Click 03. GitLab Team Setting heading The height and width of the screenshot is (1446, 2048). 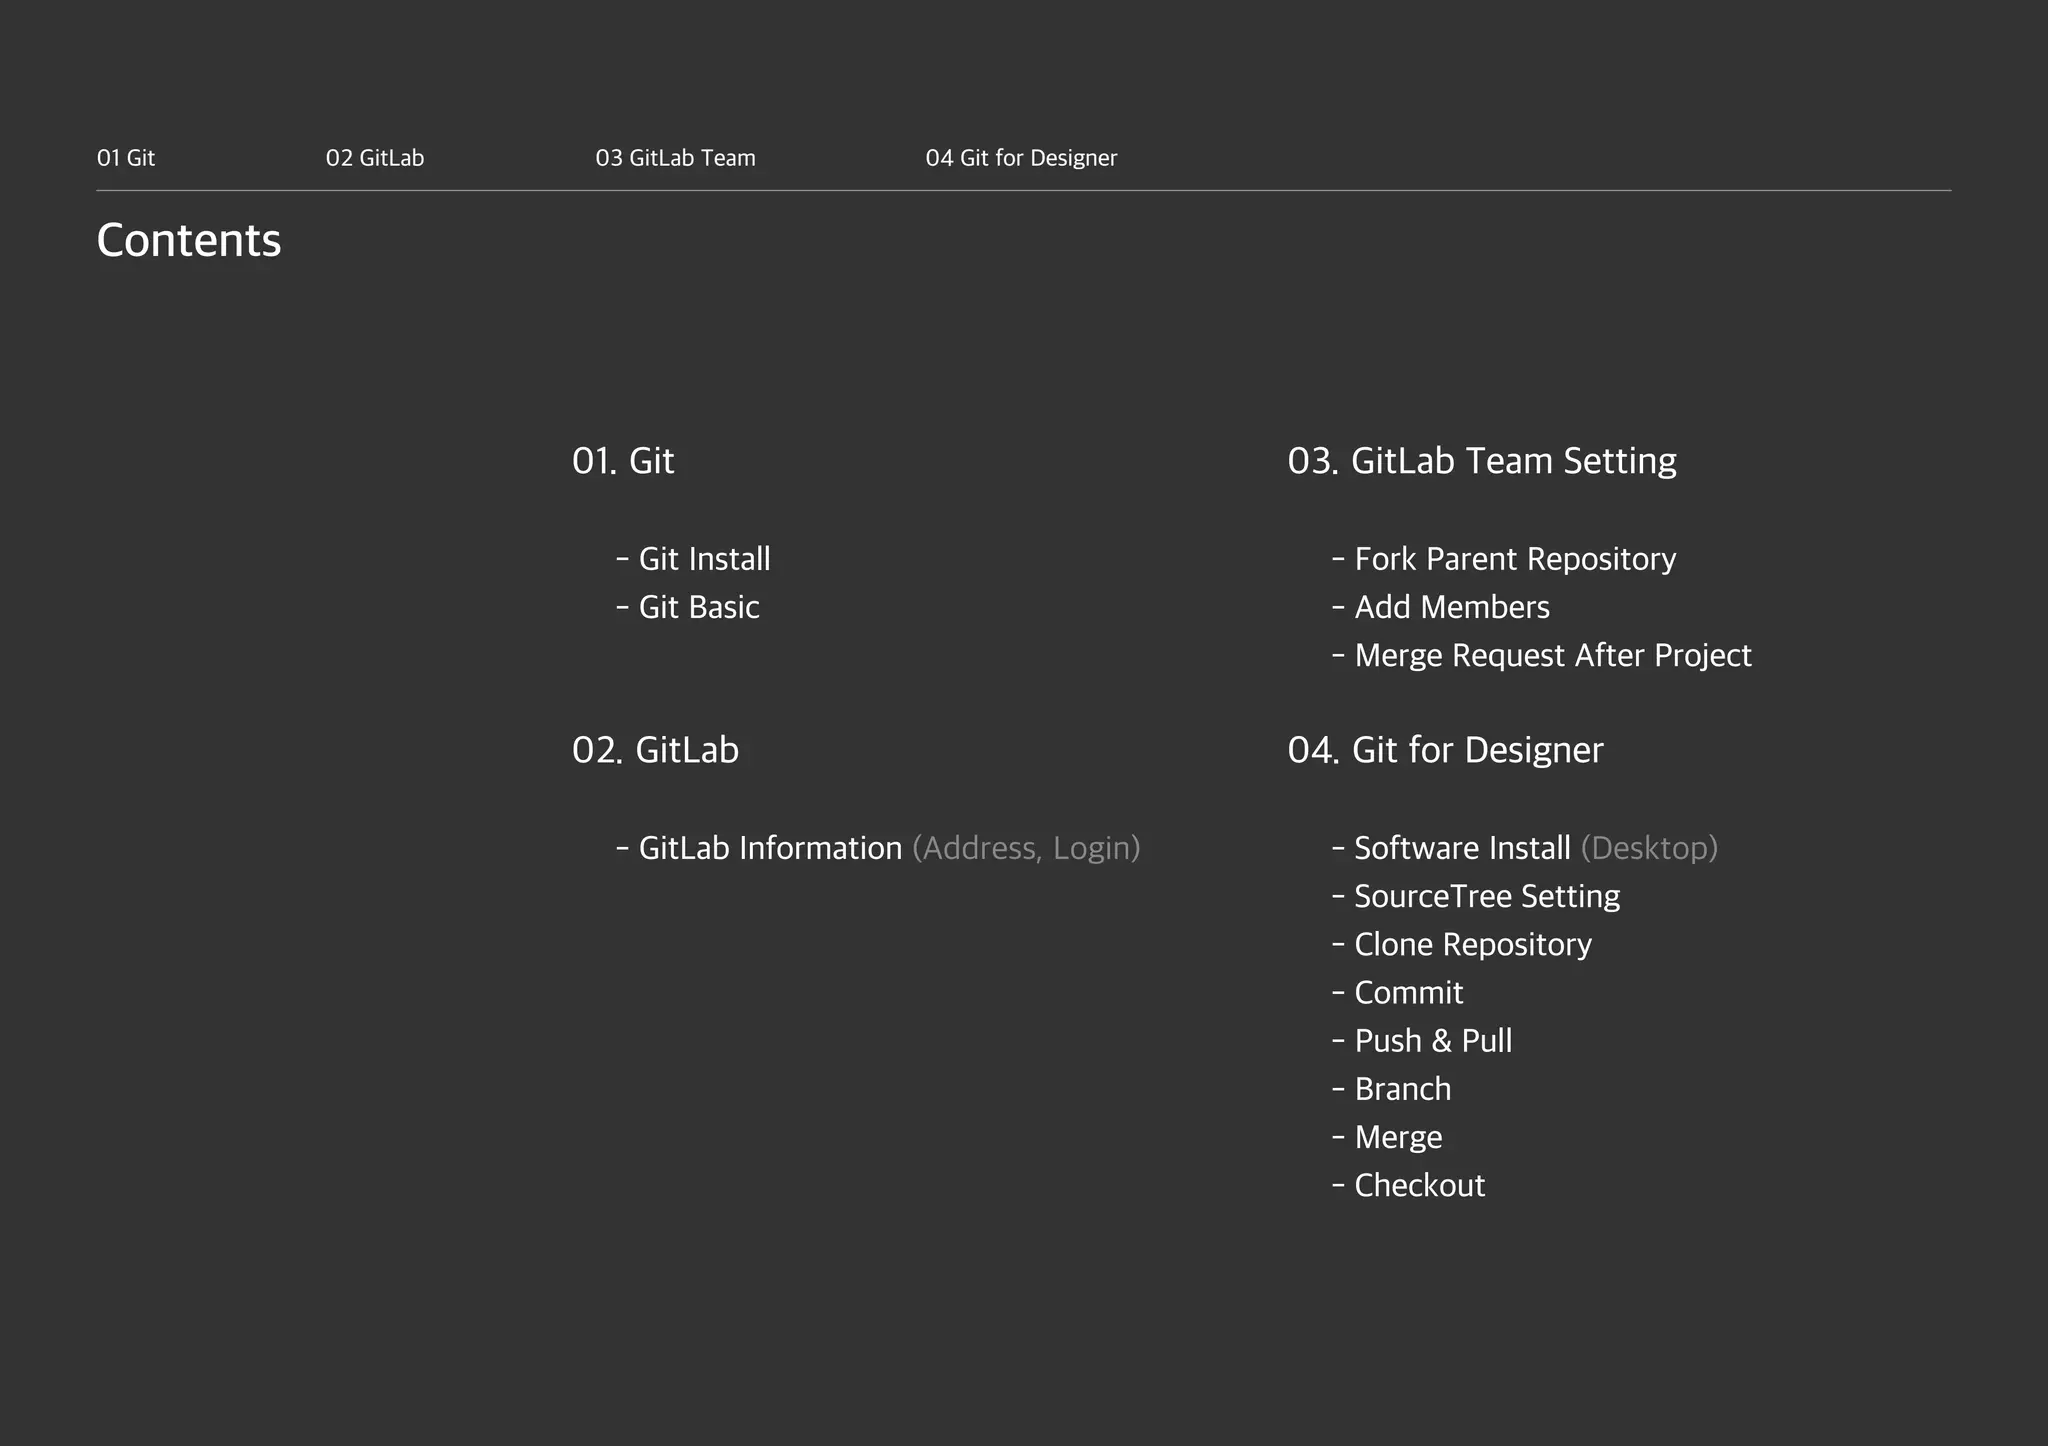(1482, 461)
